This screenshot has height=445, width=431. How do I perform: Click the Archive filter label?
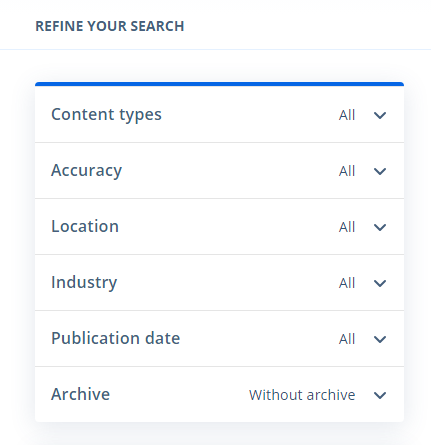80,394
